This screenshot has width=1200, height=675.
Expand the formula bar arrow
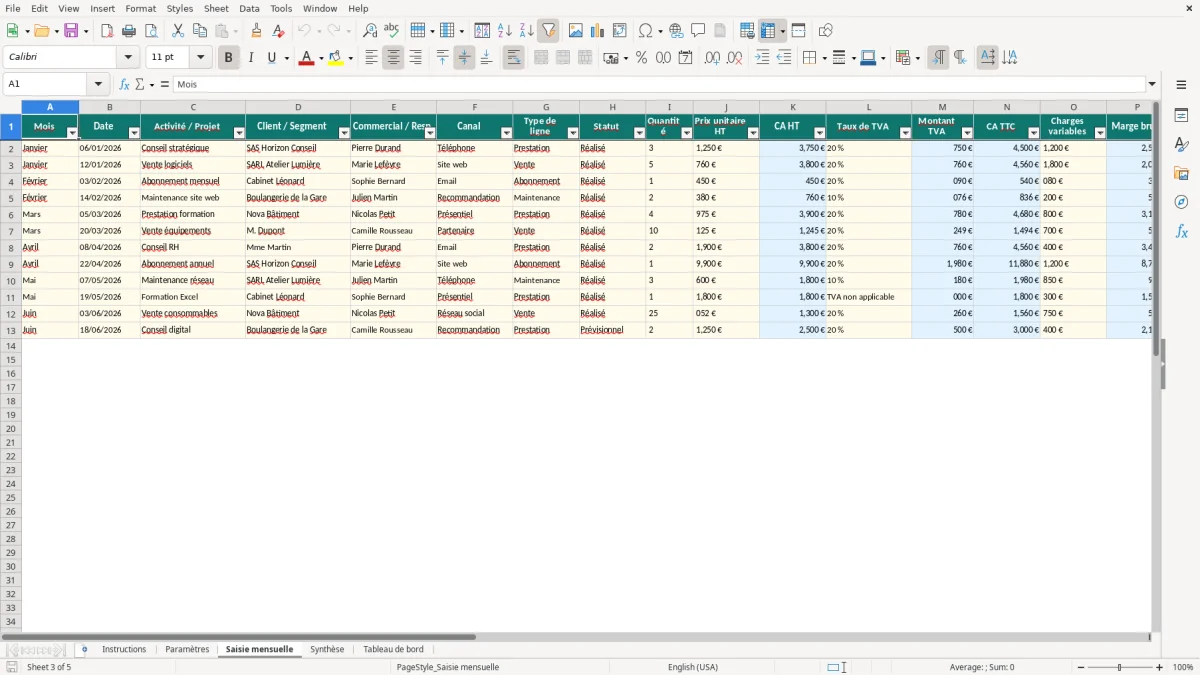tap(1152, 84)
